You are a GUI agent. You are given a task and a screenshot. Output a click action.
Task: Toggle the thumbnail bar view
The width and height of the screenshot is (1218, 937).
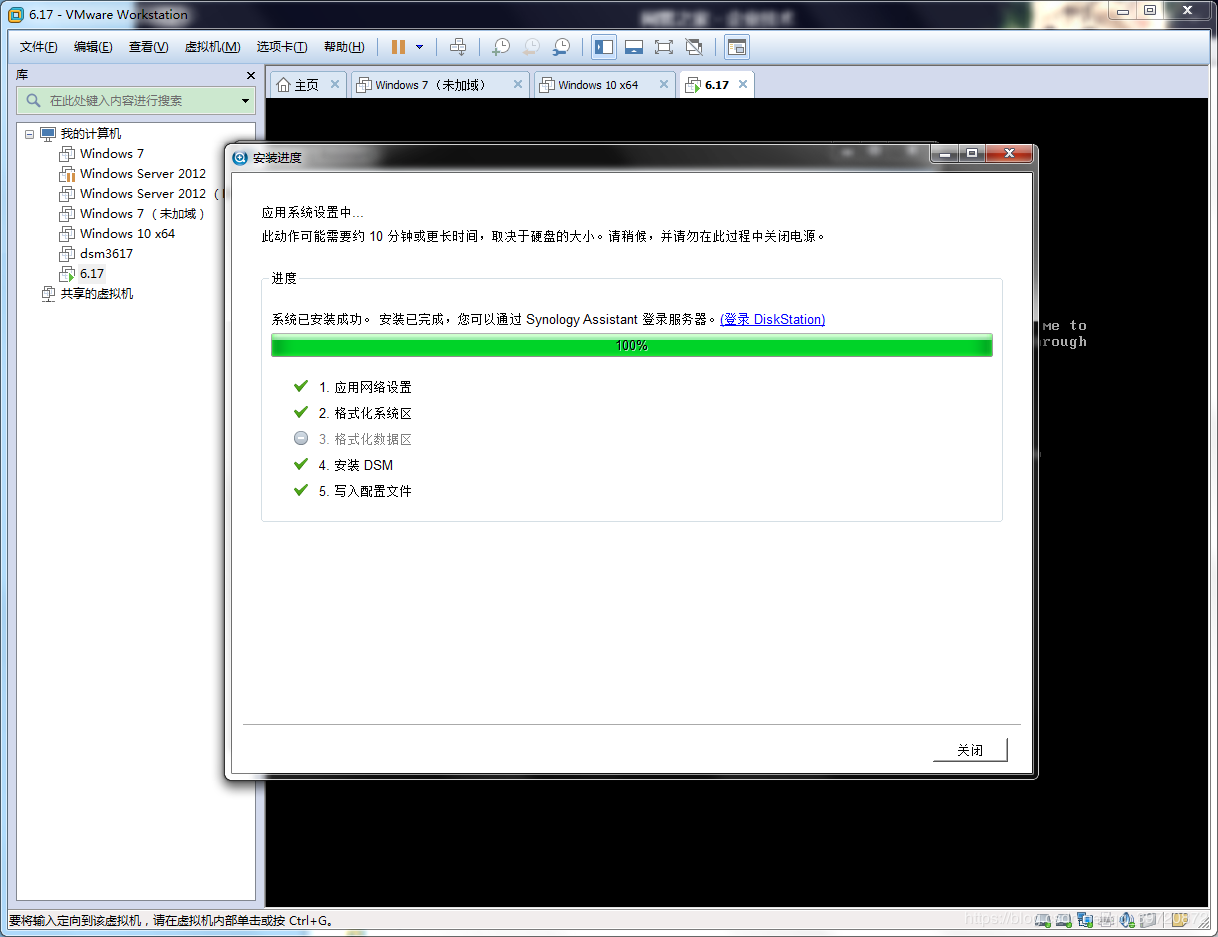(633, 47)
